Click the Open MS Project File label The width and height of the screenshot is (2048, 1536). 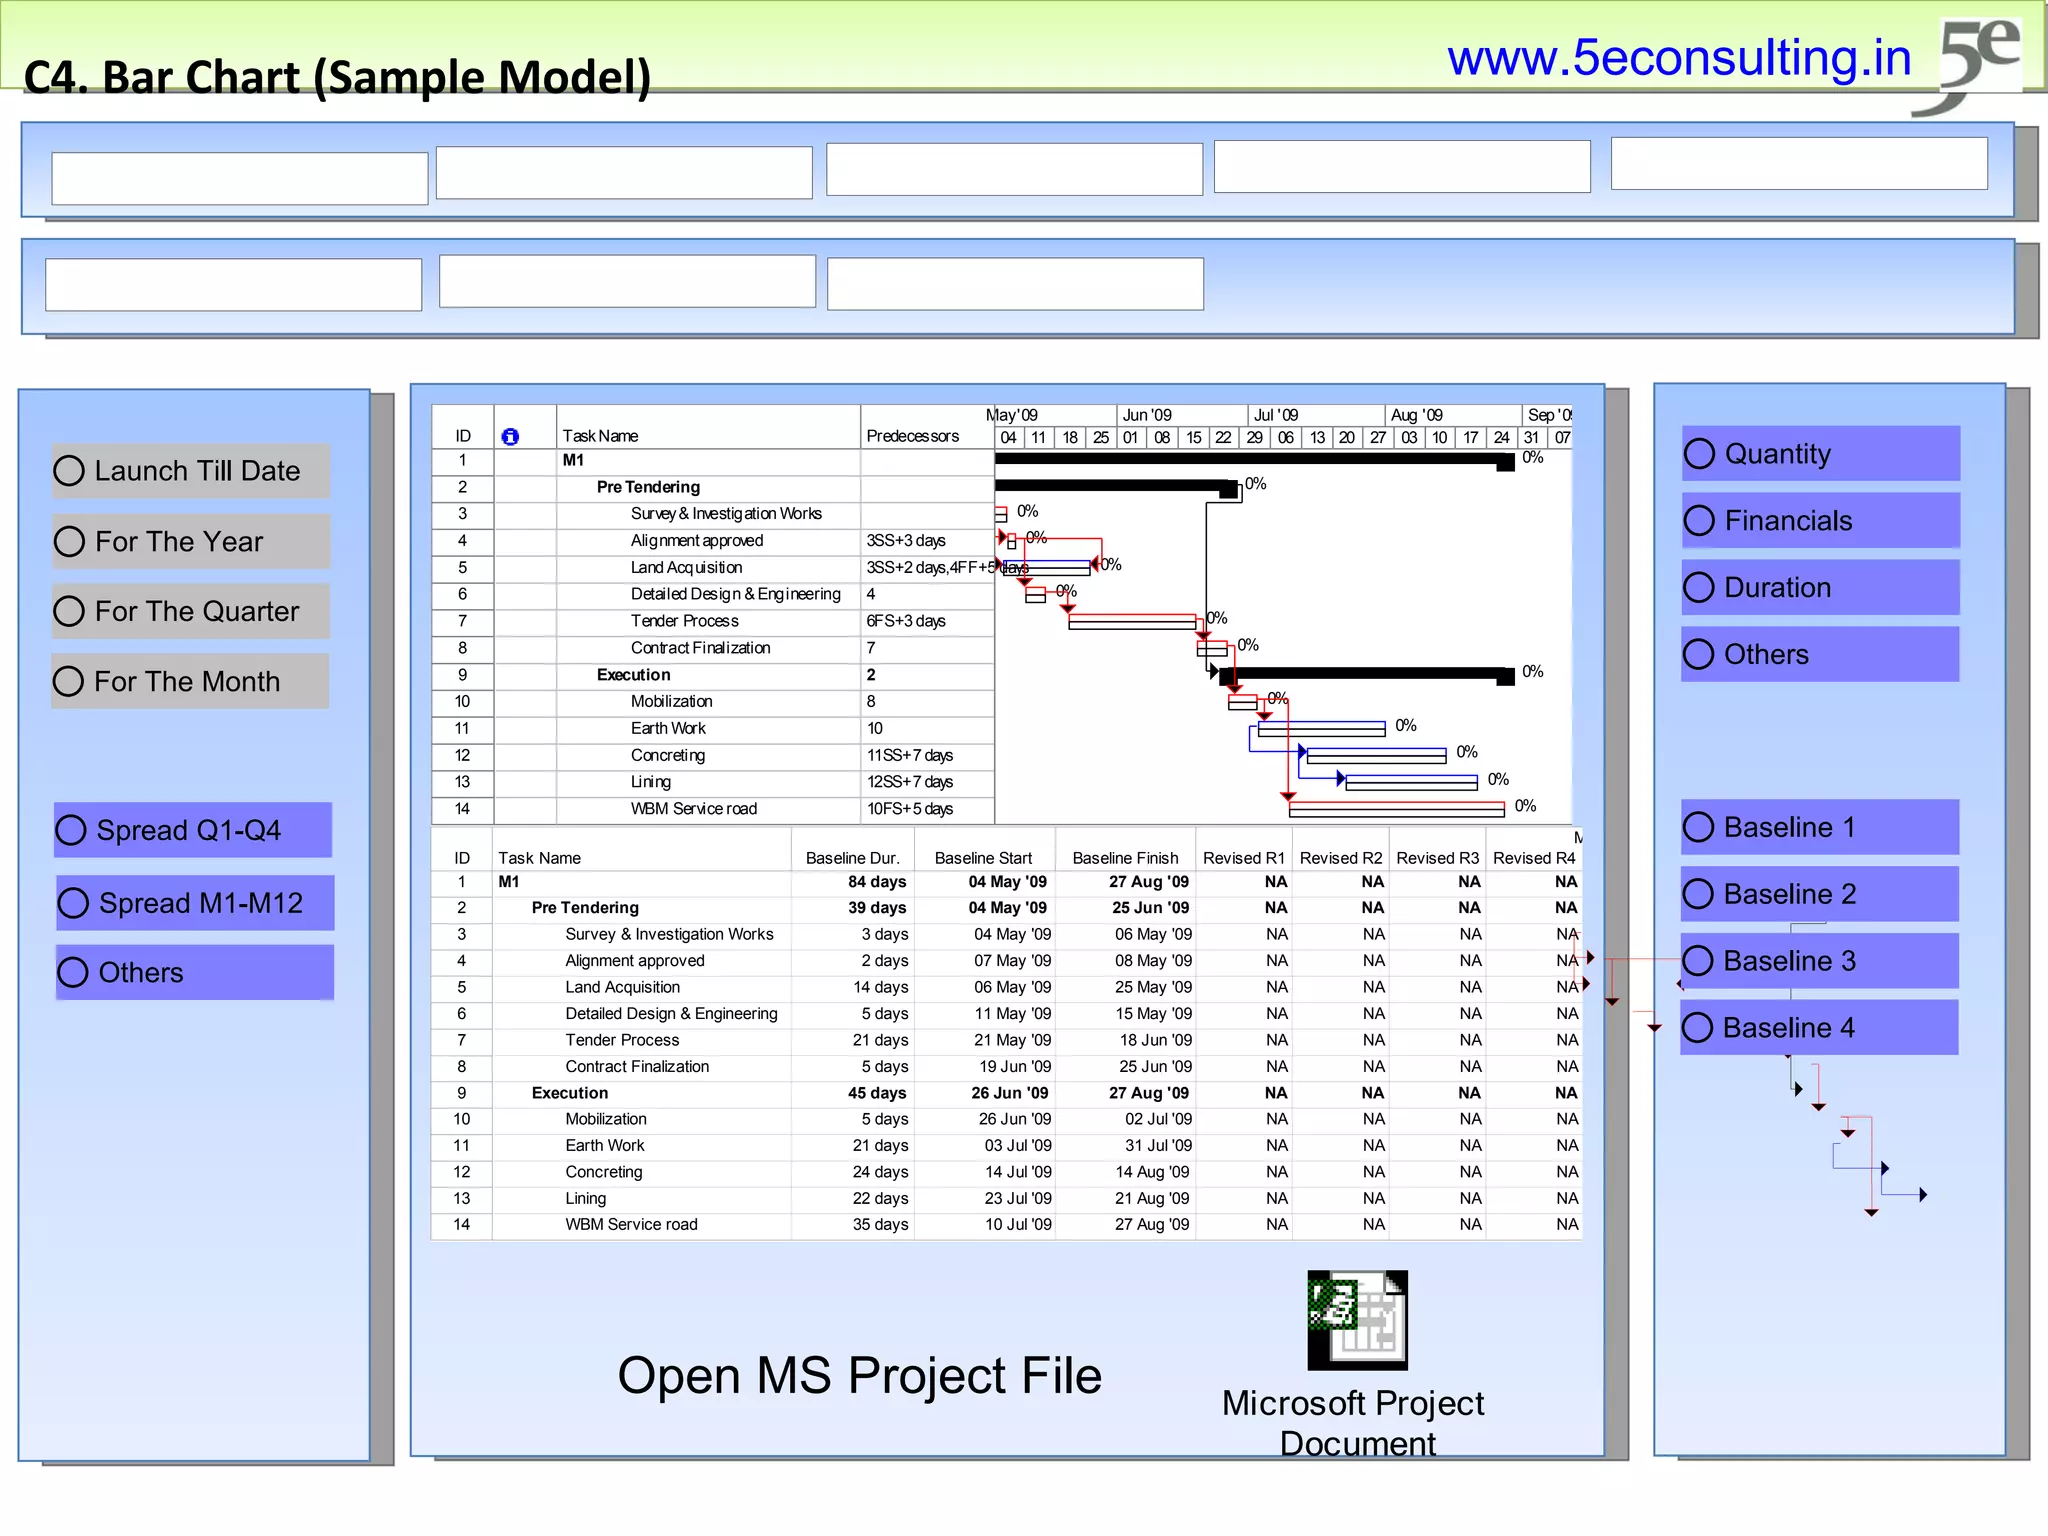click(859, 1376)
